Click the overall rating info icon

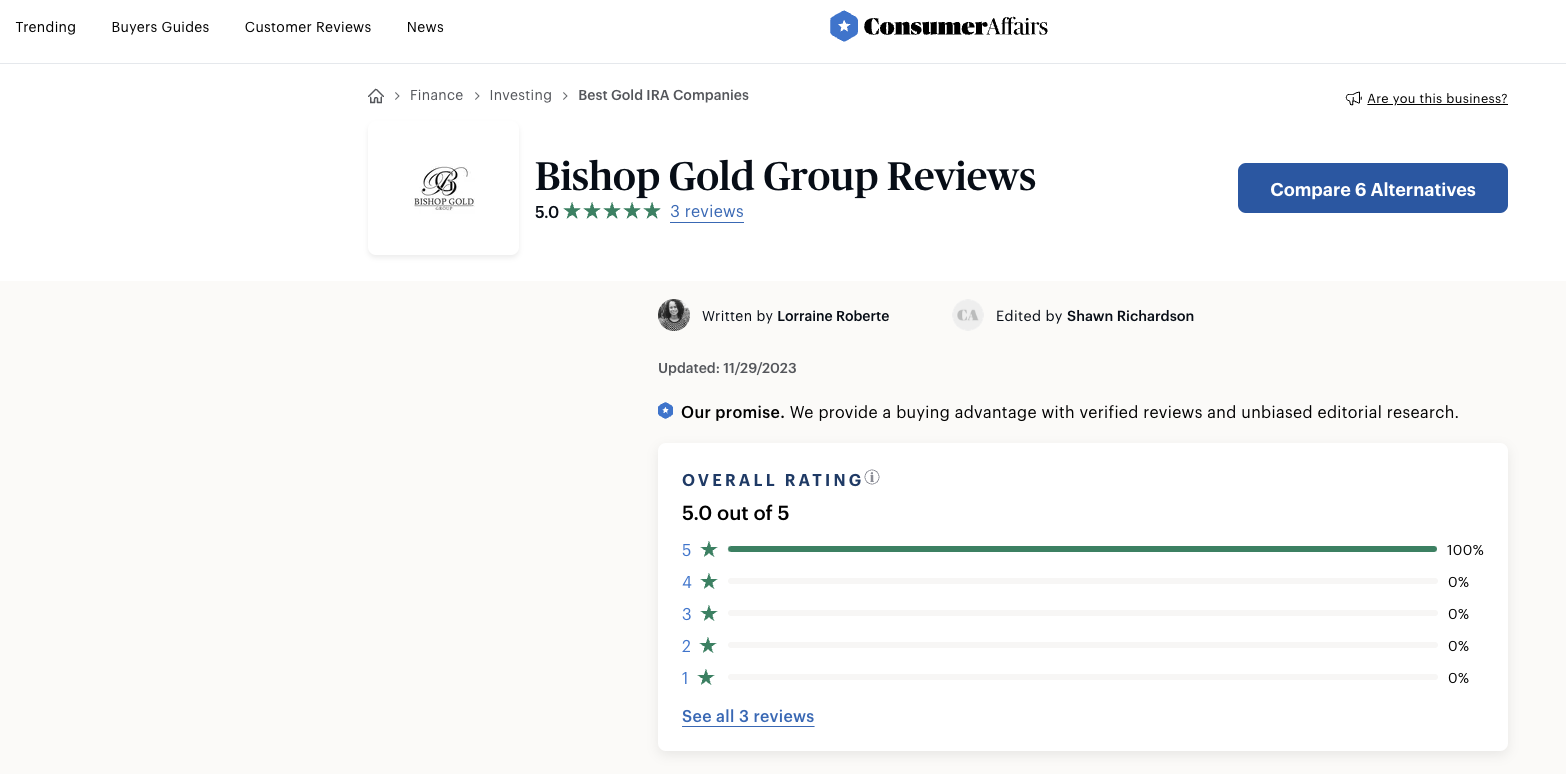click(x=872, y=478)
